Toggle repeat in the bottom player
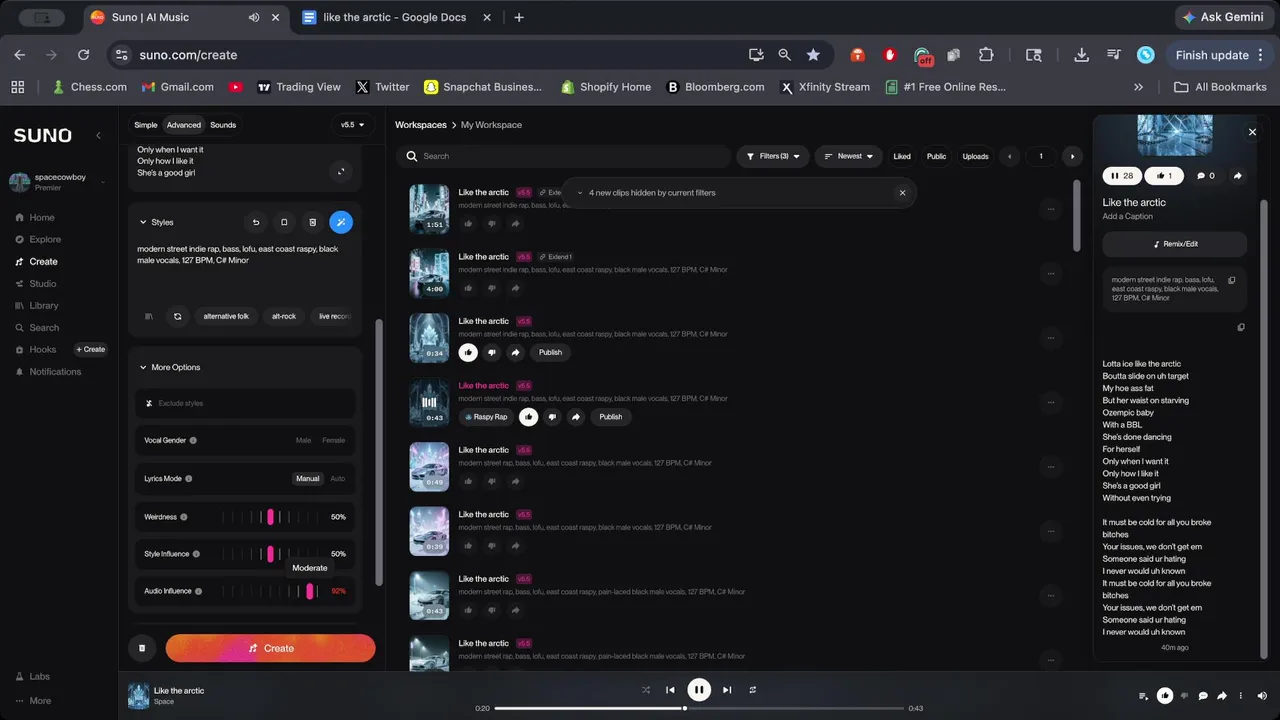 [753, 690]
